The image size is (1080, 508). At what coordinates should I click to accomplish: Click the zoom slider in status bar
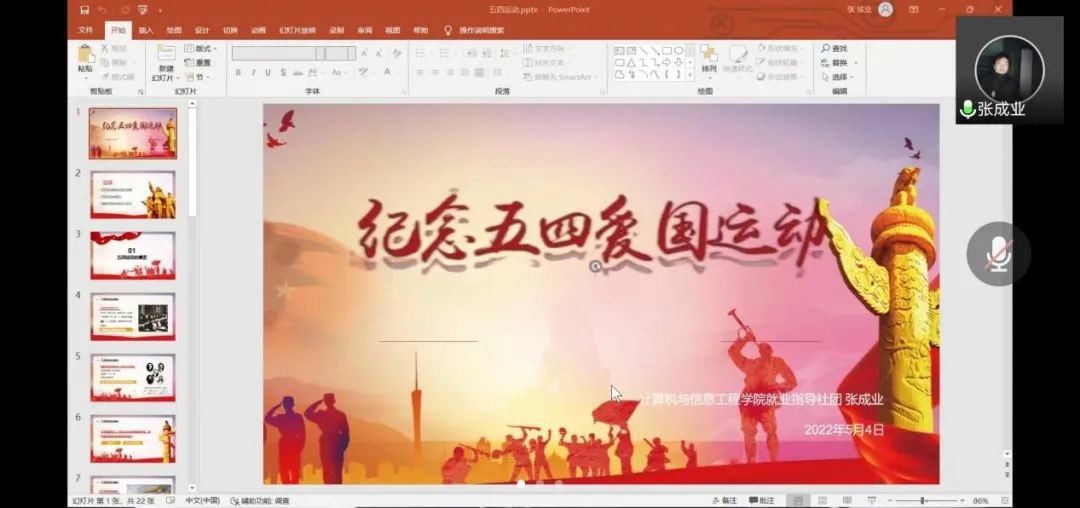coord(921,500)
